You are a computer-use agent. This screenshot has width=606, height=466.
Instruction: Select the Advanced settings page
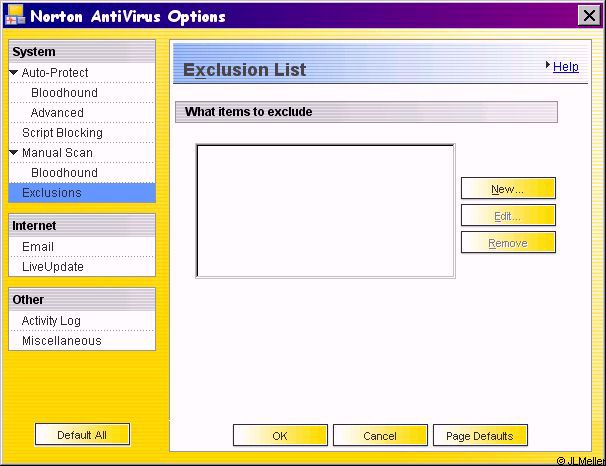(x=57, y=113)
